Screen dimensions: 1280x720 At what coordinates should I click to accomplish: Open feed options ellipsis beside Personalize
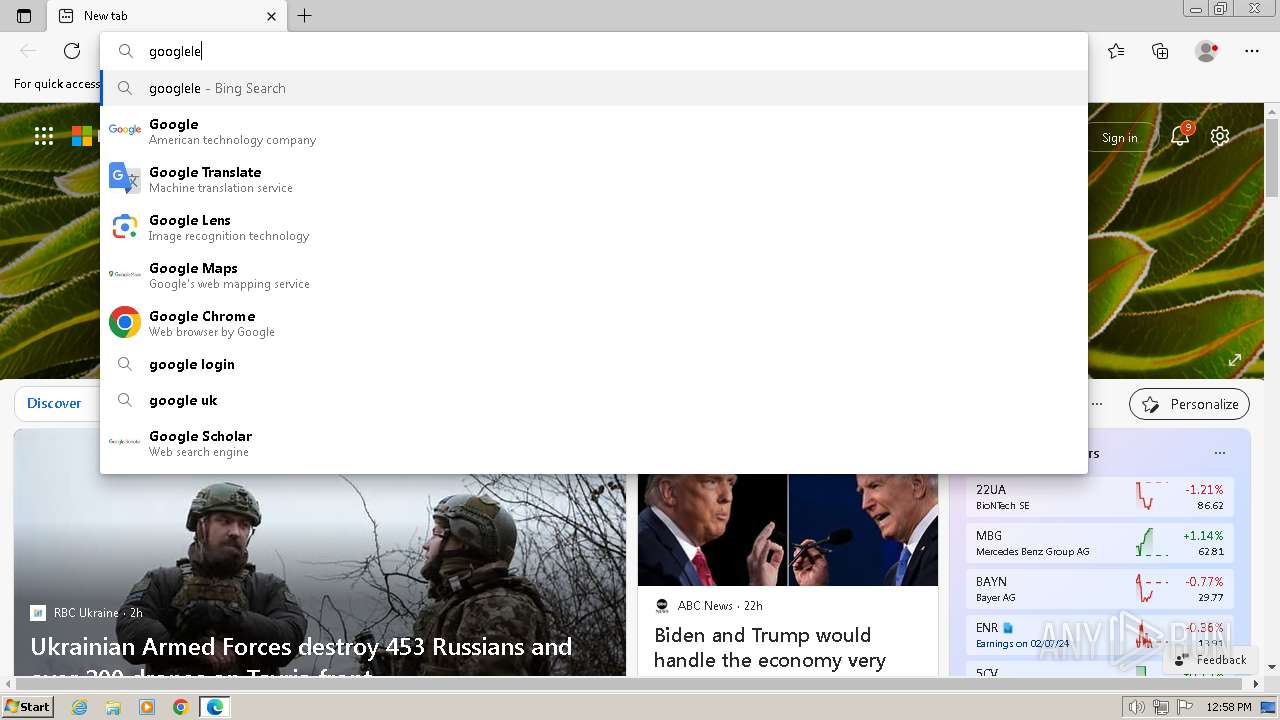(1097, 404)
